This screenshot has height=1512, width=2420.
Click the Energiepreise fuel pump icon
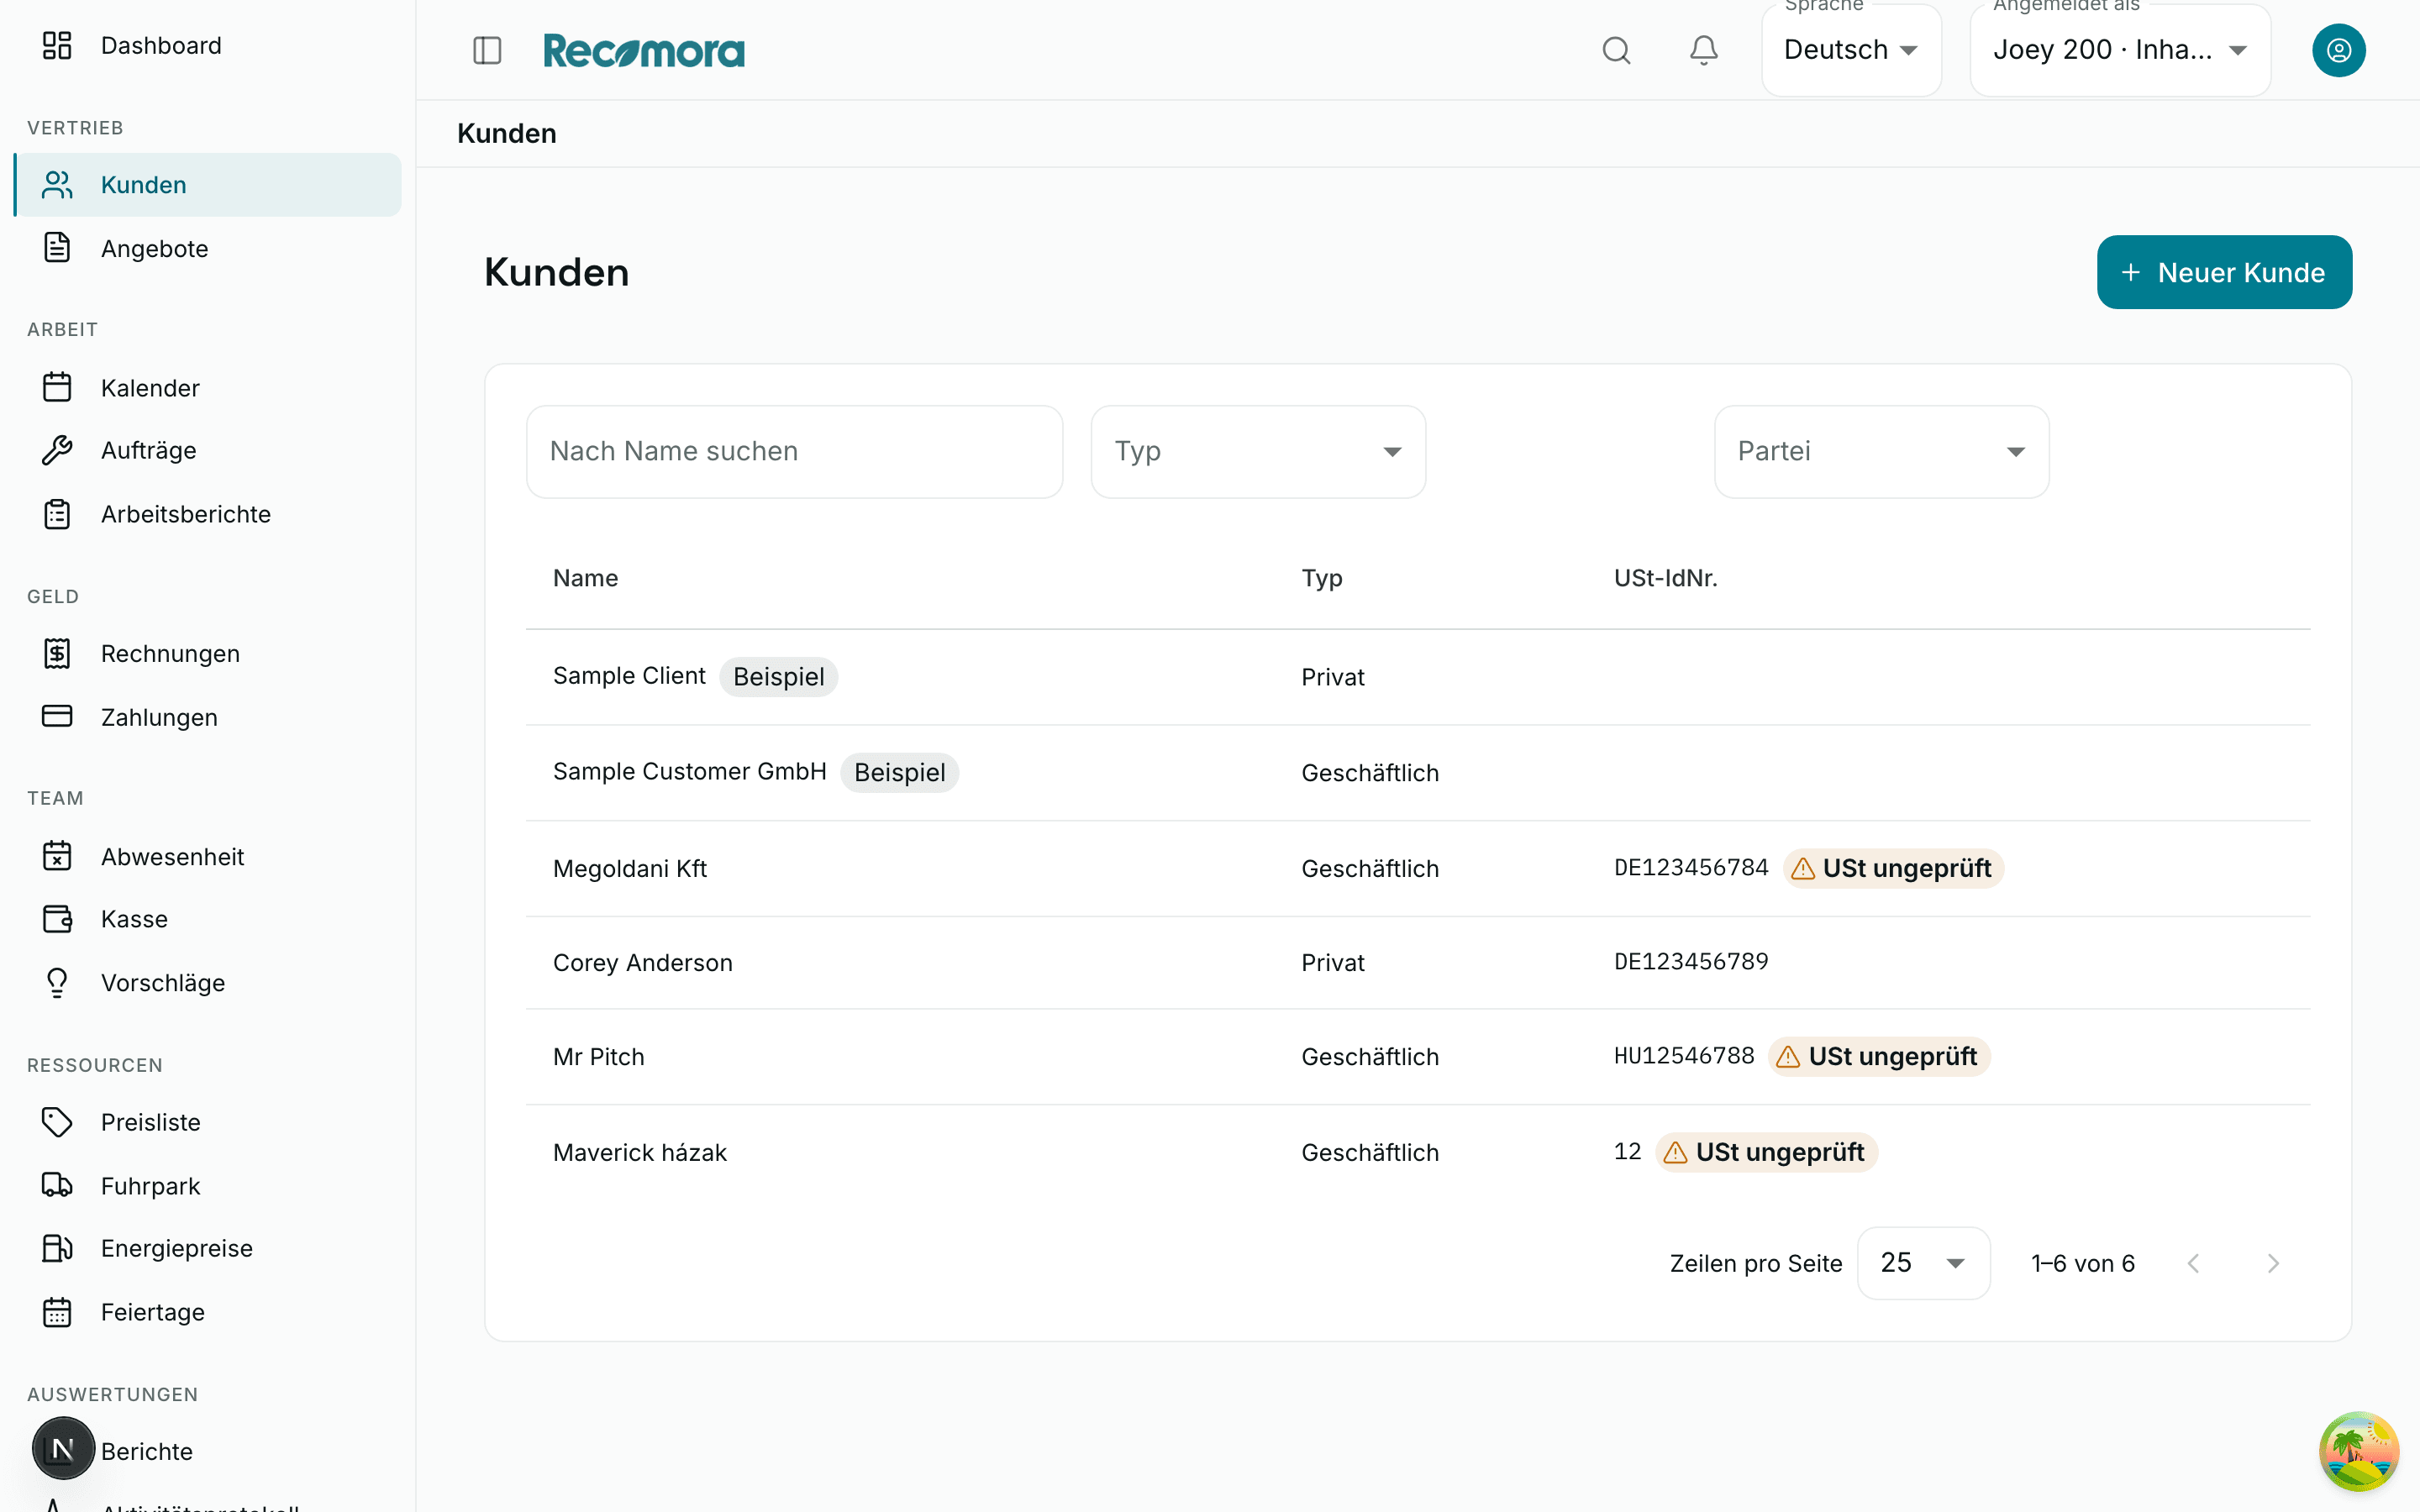tap(57, 1248)
